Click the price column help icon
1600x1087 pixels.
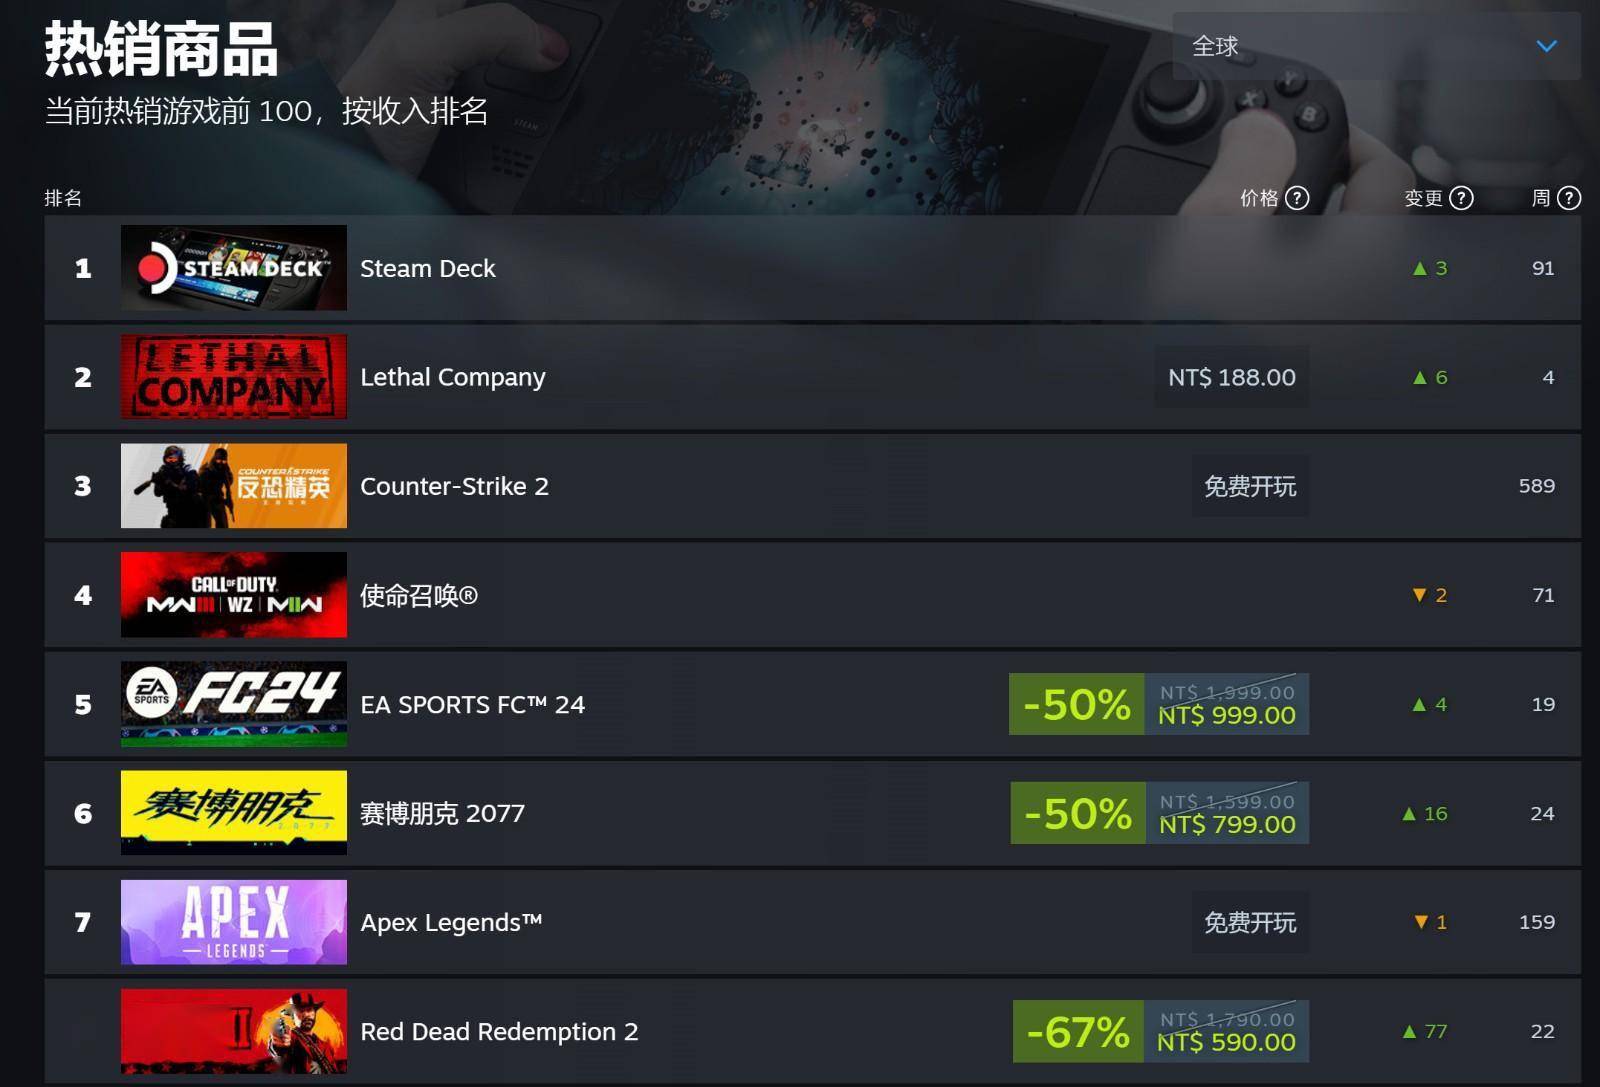pyautogui.click(x=1297, y=198)
